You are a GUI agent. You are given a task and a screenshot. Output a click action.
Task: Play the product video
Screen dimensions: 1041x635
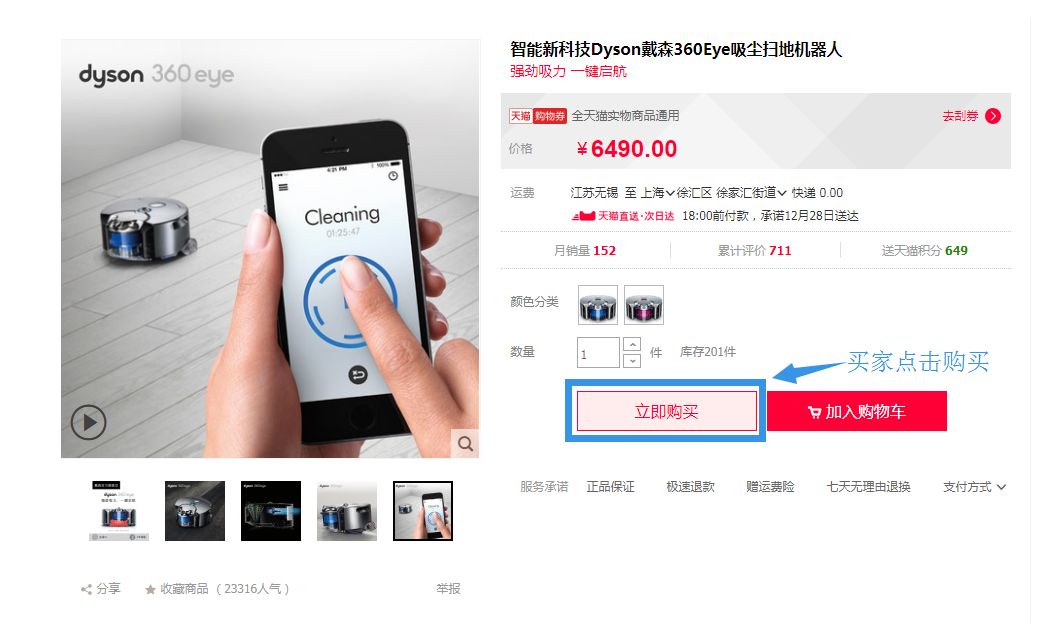[x=89, y=422]
